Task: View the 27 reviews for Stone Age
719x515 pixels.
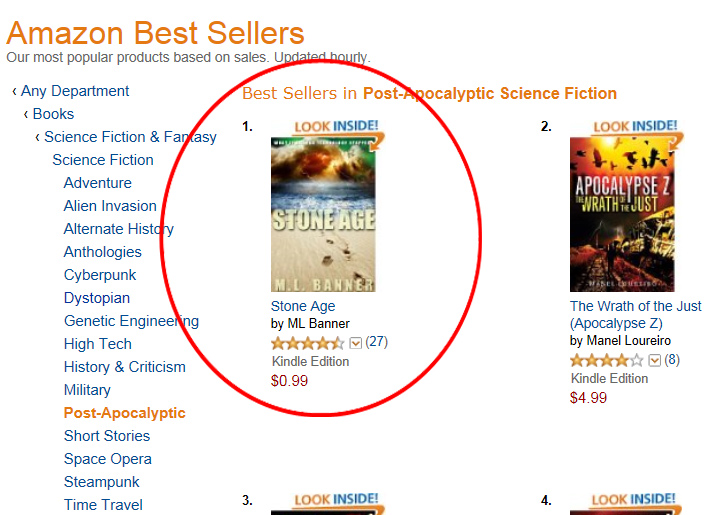Action: coord(376,342)
